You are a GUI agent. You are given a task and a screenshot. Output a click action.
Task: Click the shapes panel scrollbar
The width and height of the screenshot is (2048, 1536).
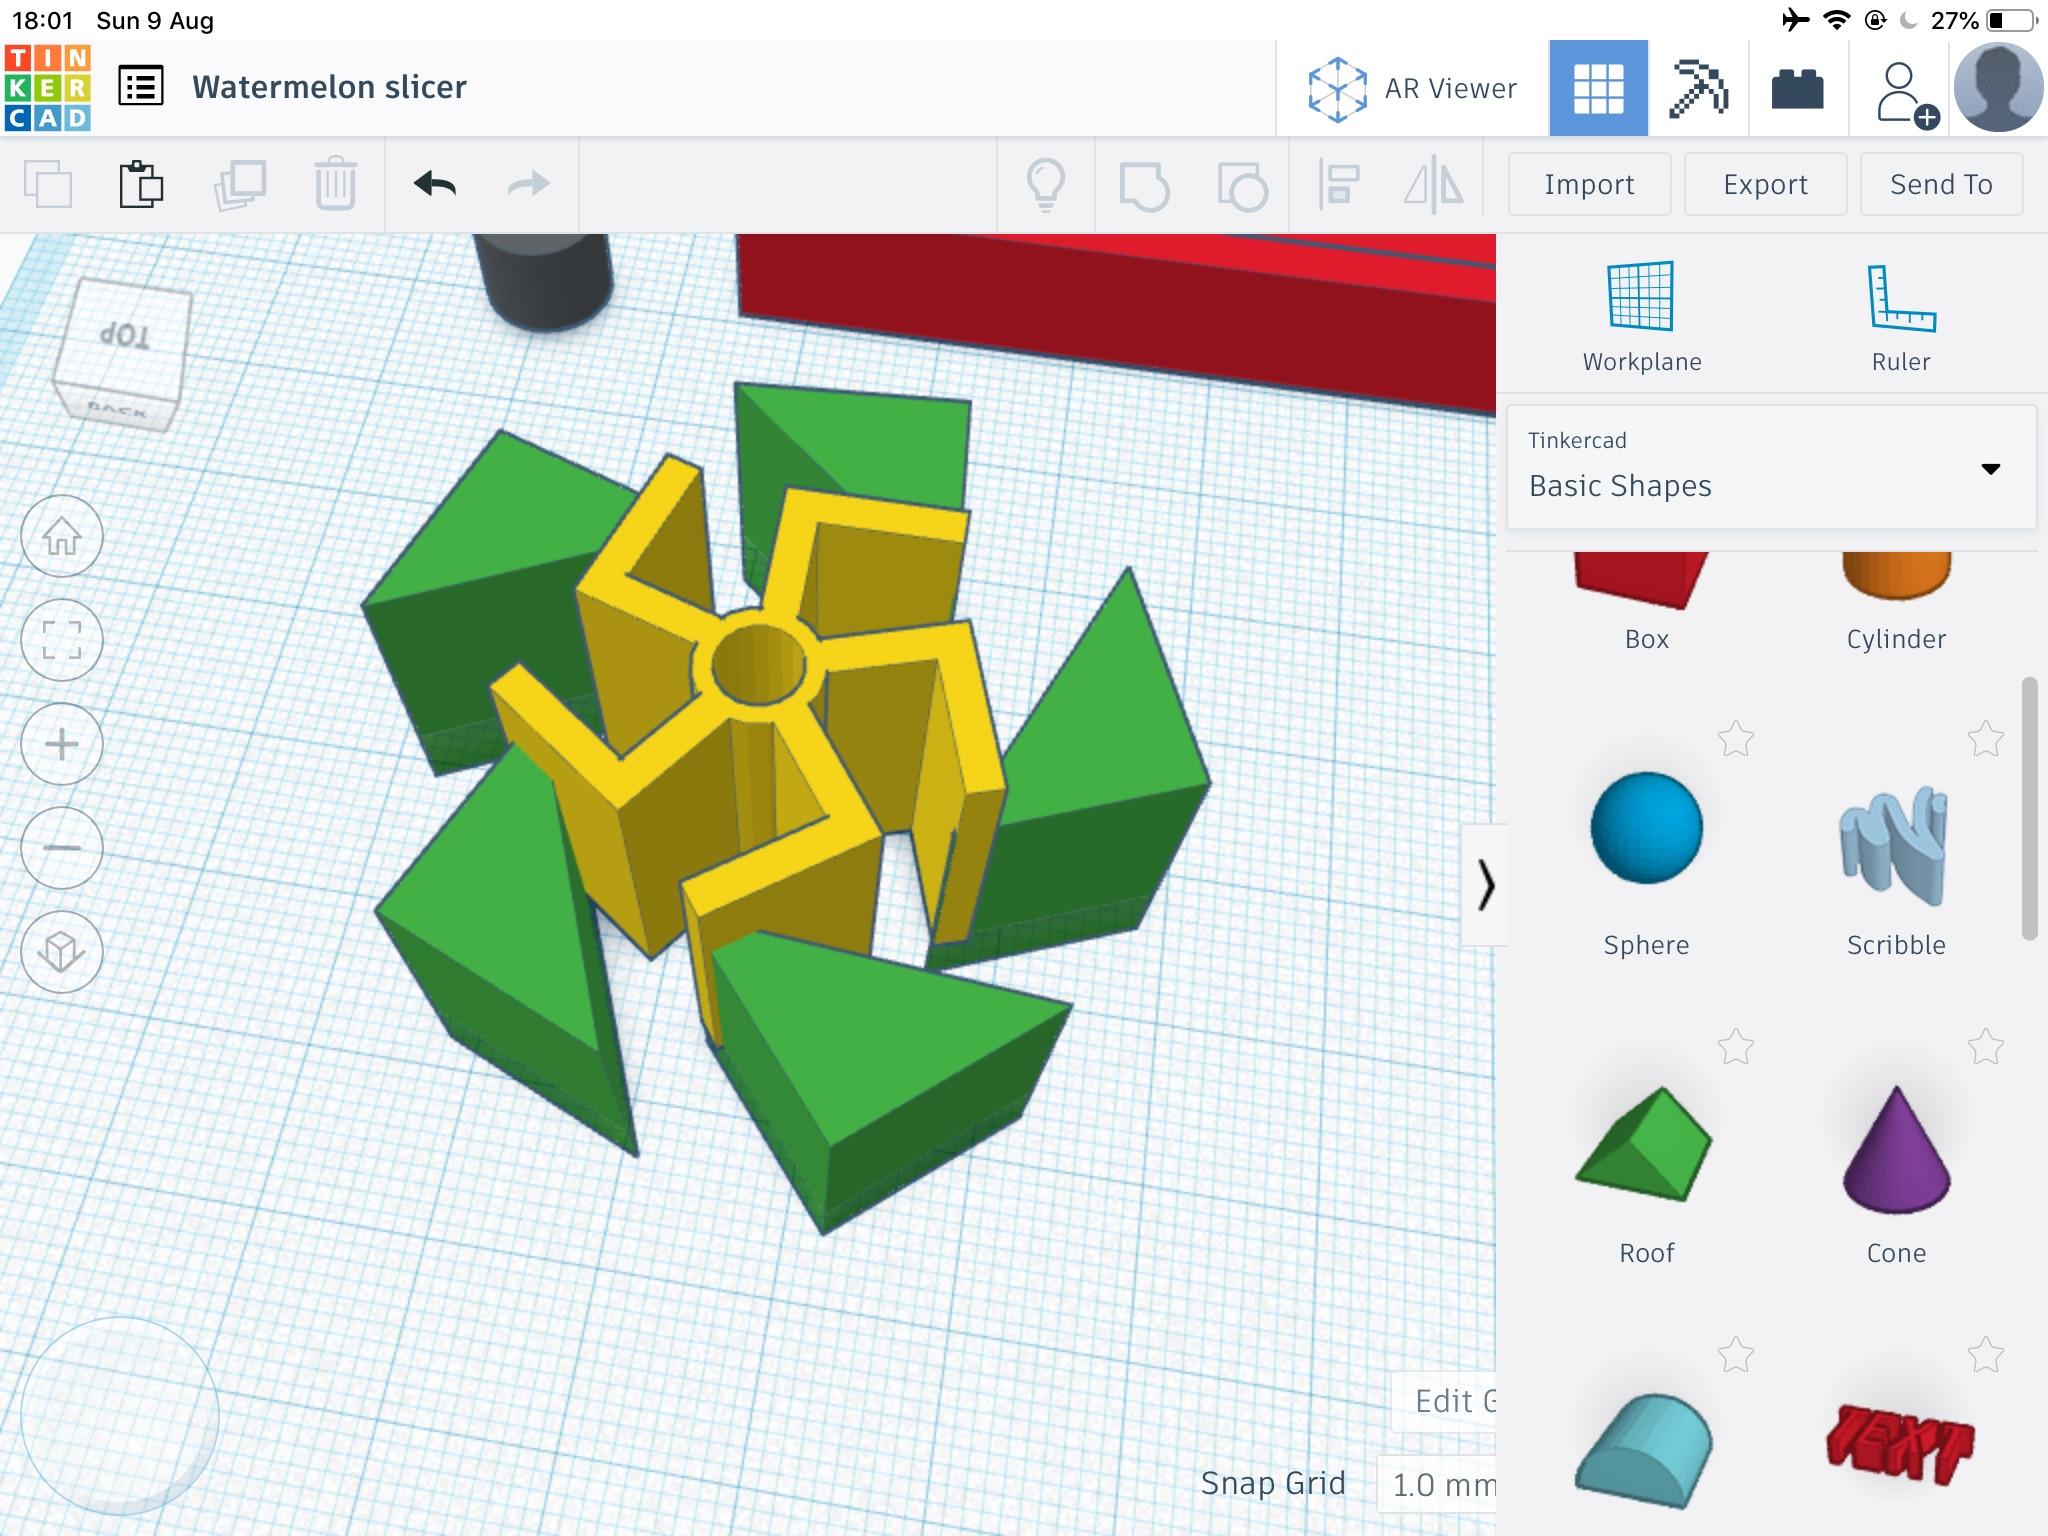coord(2029,808)
